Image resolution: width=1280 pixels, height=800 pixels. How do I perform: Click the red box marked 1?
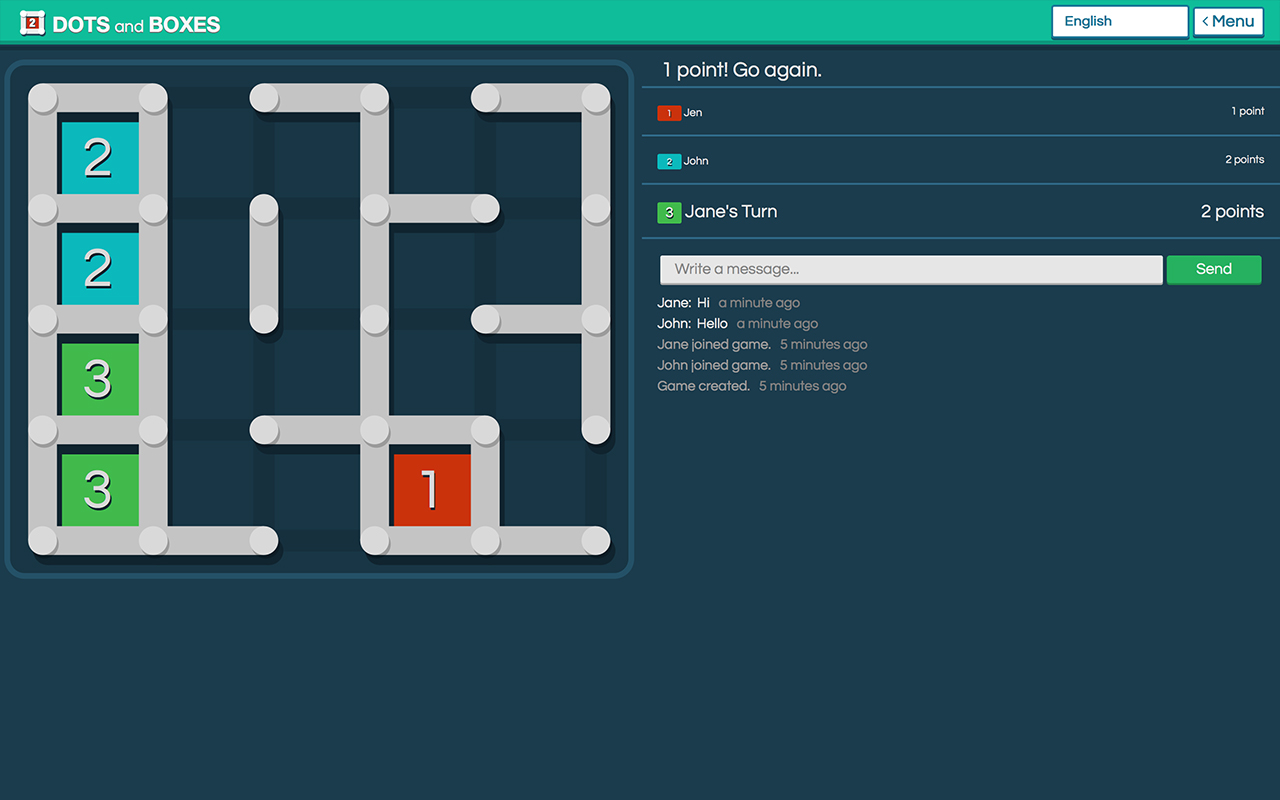pyautogui.click(x=432, y=489)
